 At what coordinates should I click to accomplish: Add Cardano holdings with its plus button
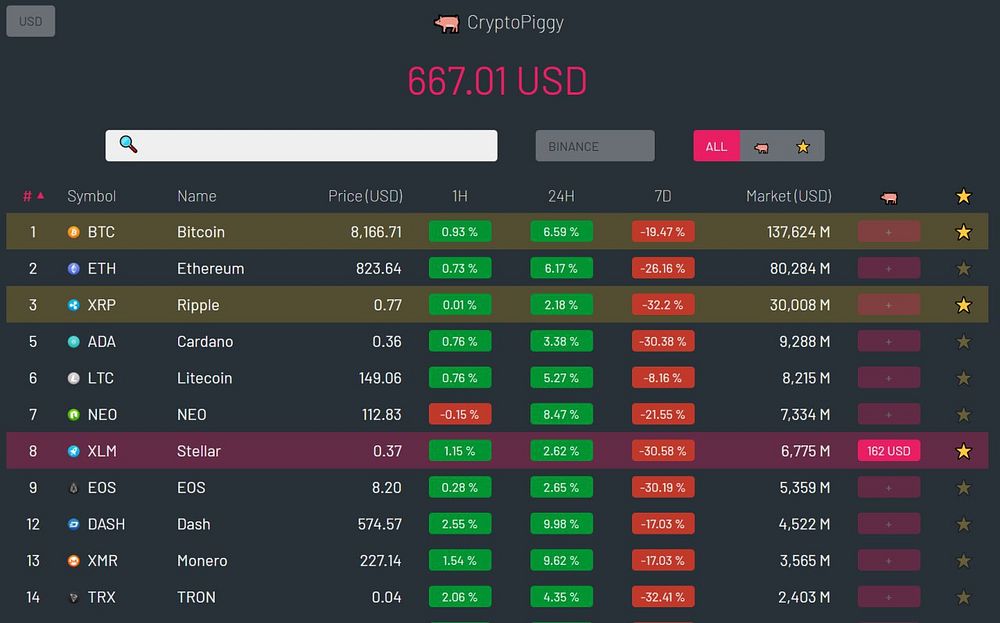point(888,342)
